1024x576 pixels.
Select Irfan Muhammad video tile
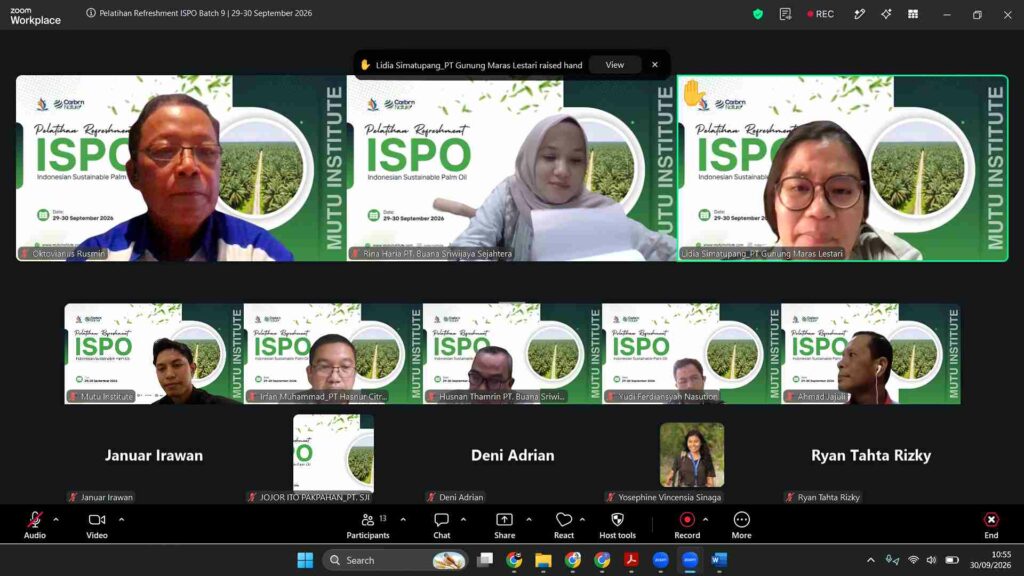pyautogui.click(x=333, y=353)
